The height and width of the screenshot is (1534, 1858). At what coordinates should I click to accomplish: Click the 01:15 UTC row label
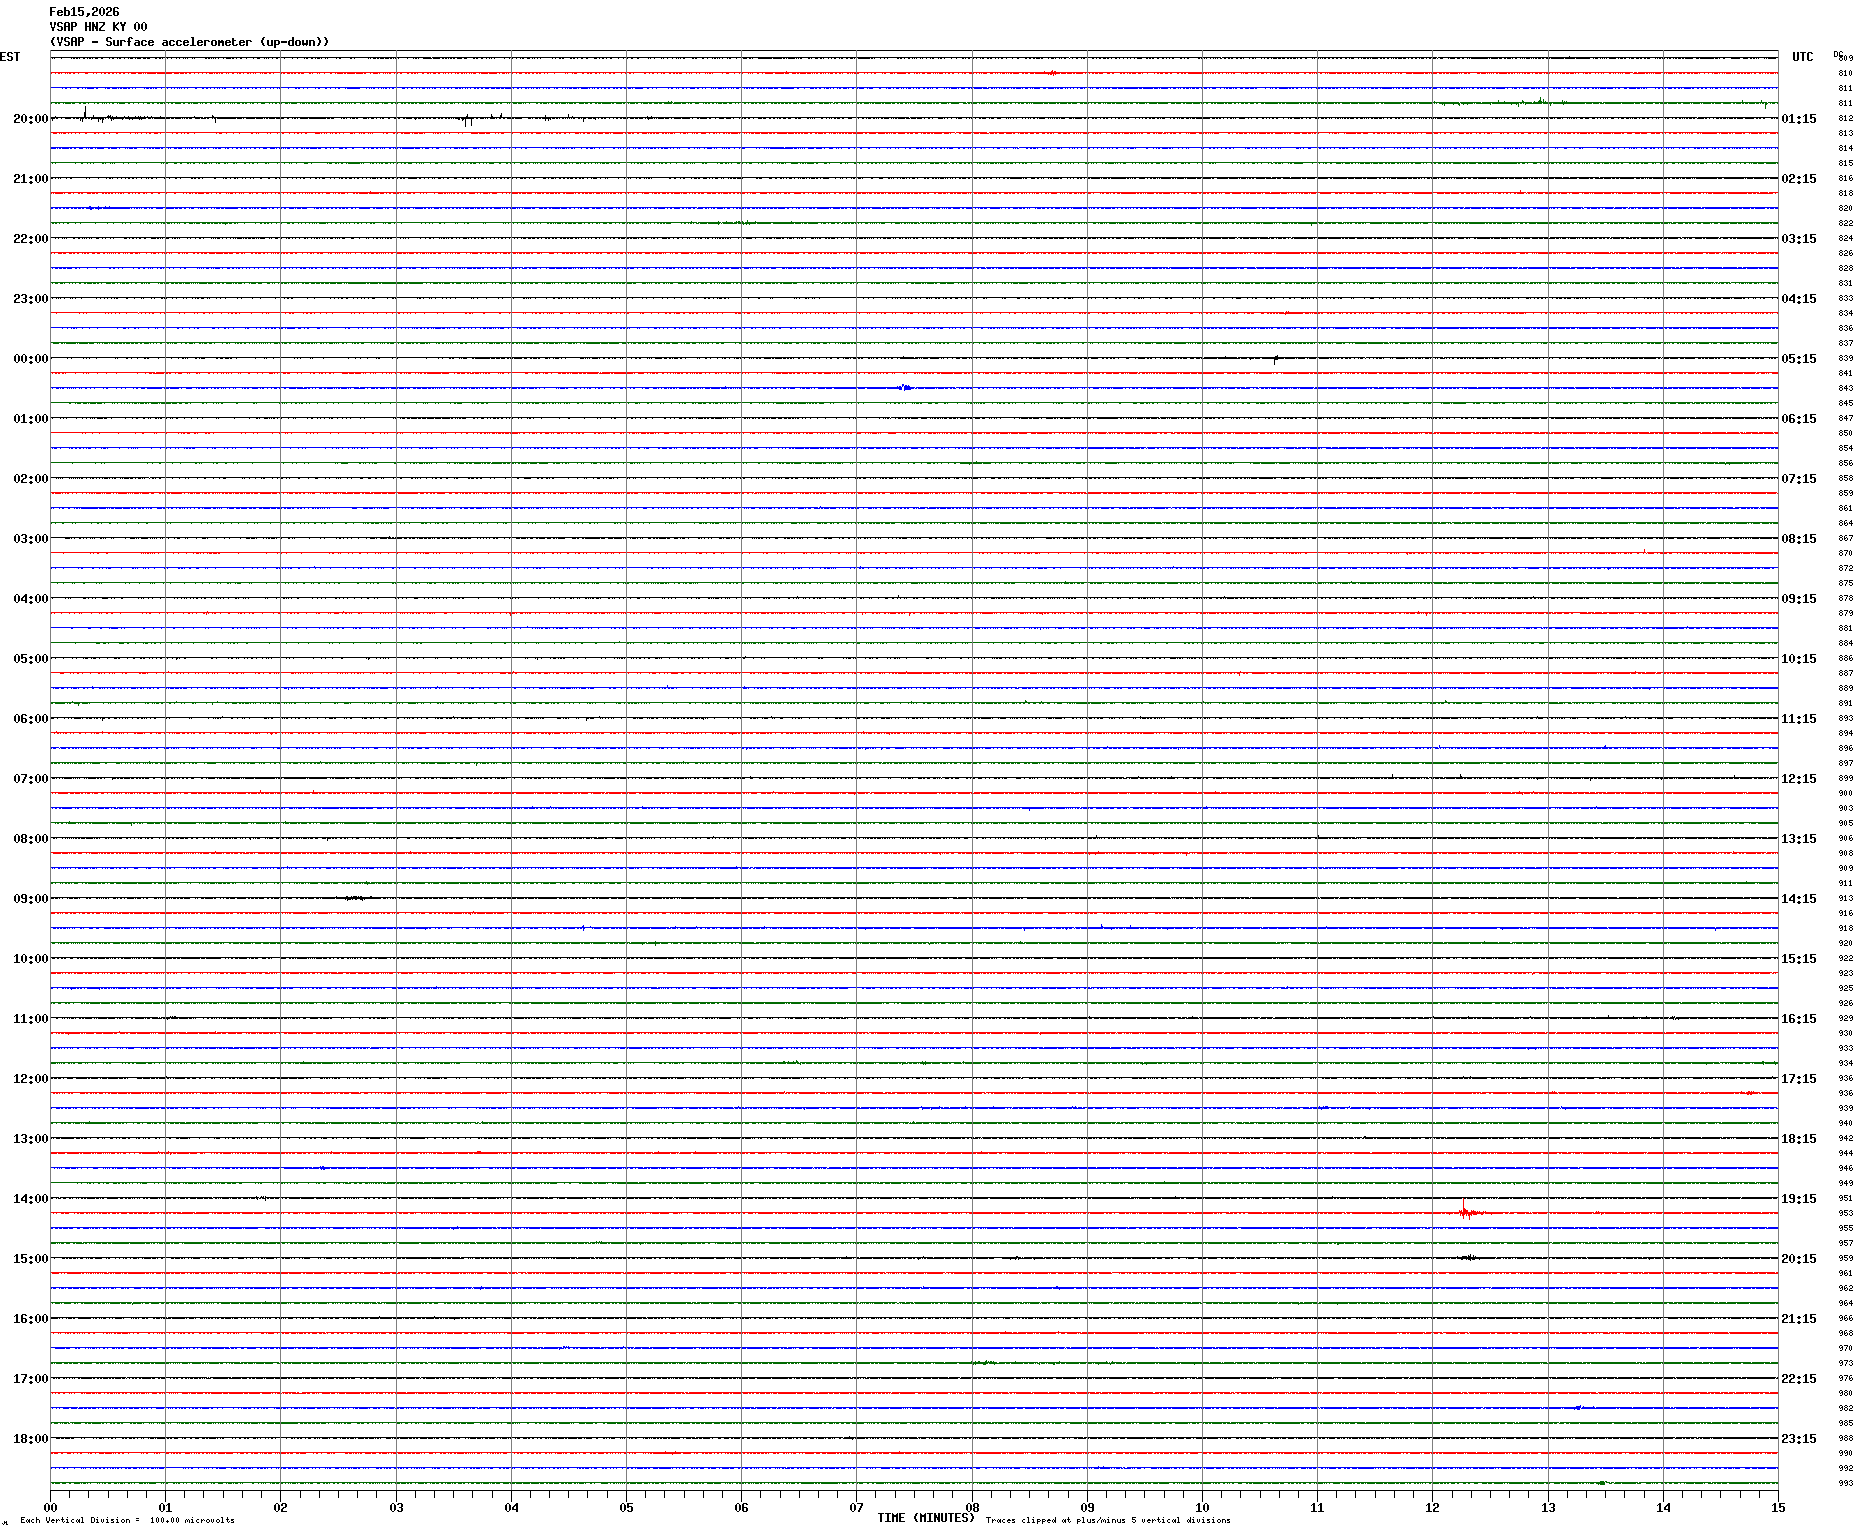point(1798,119)
